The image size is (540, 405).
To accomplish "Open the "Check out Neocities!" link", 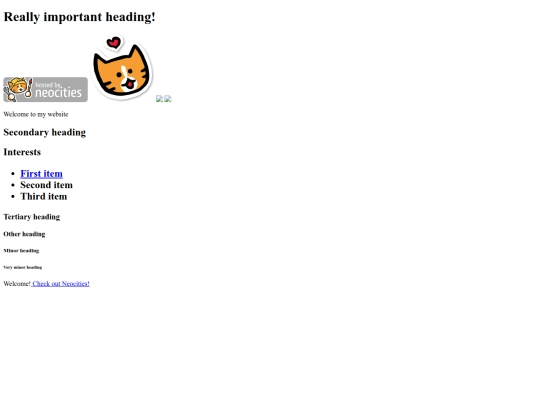I will [60, 283].
